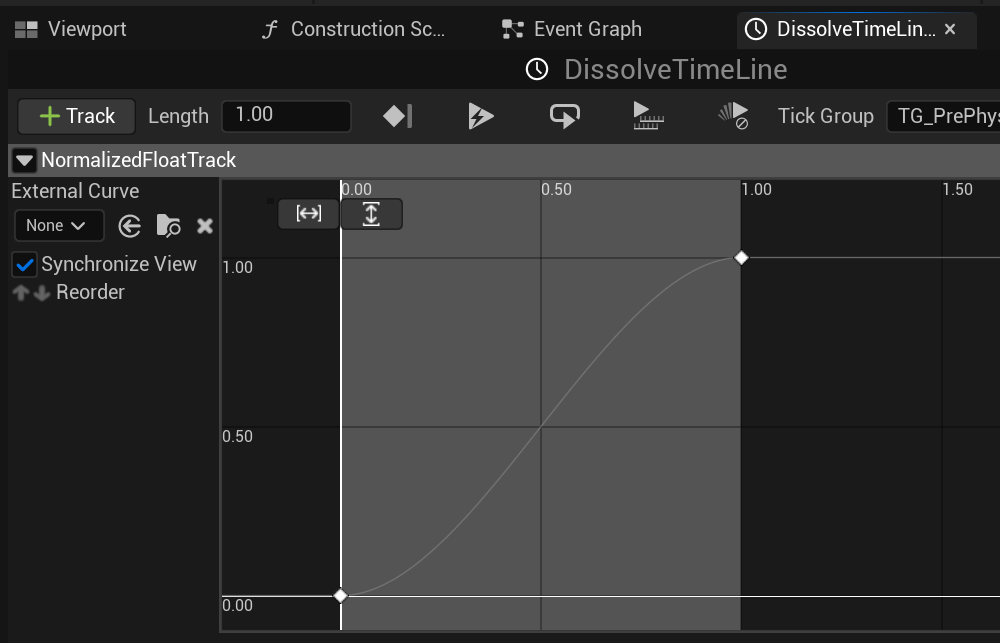Click the Length input field
The image size is (1000, 643).
point(285,116)
